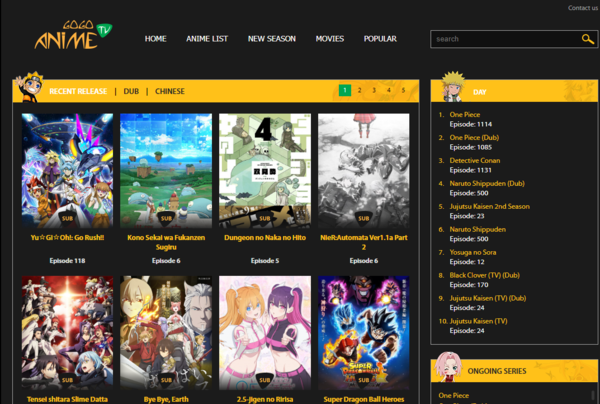
Task: Open the 2.5-jigen no Ririsa poster
Action: pos(265,332)
